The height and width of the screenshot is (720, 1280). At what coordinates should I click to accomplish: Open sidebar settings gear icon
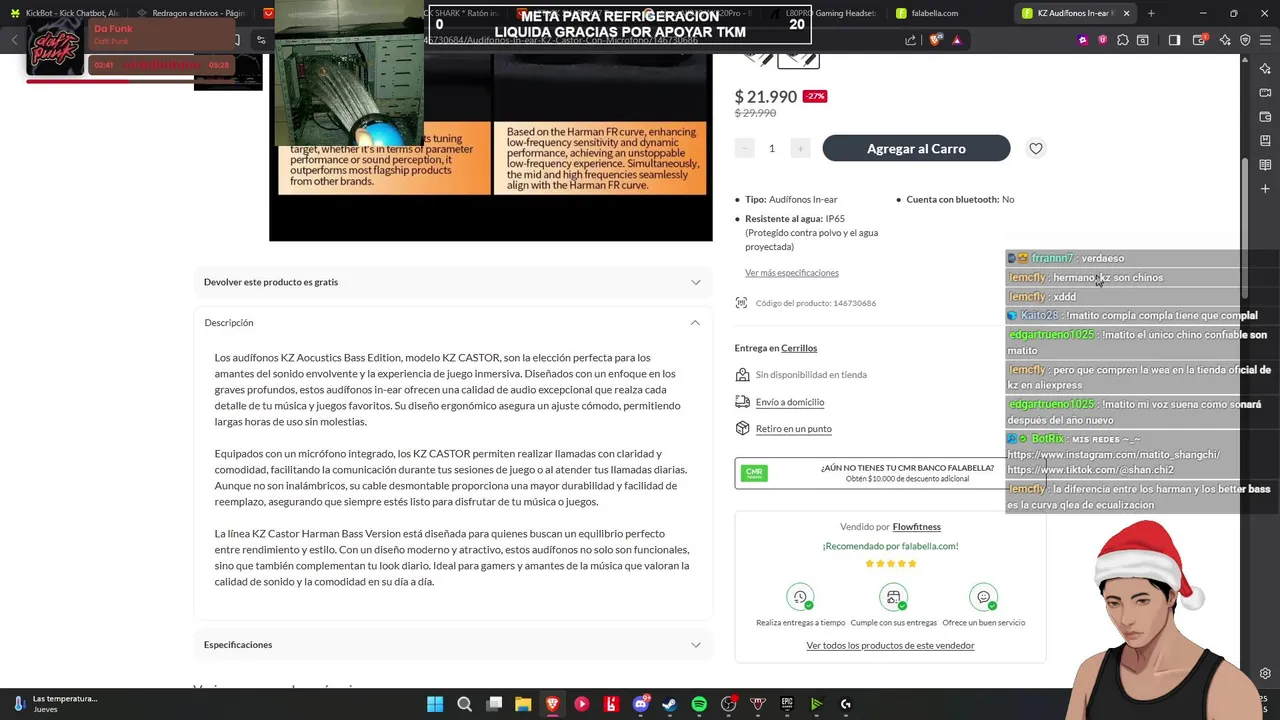tap(1265, 673)
